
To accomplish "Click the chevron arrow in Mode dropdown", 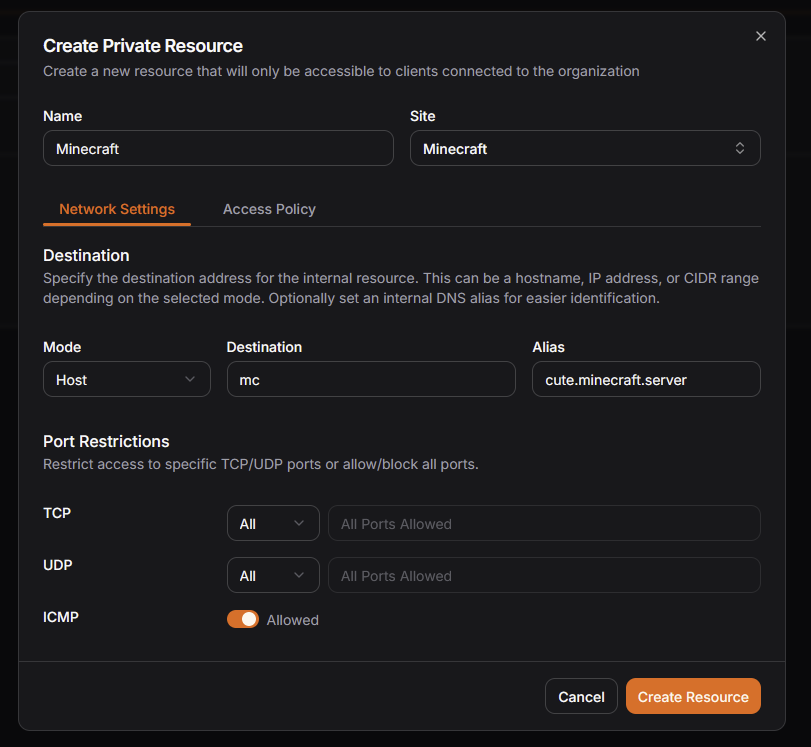I will click(x=190, y=380).
